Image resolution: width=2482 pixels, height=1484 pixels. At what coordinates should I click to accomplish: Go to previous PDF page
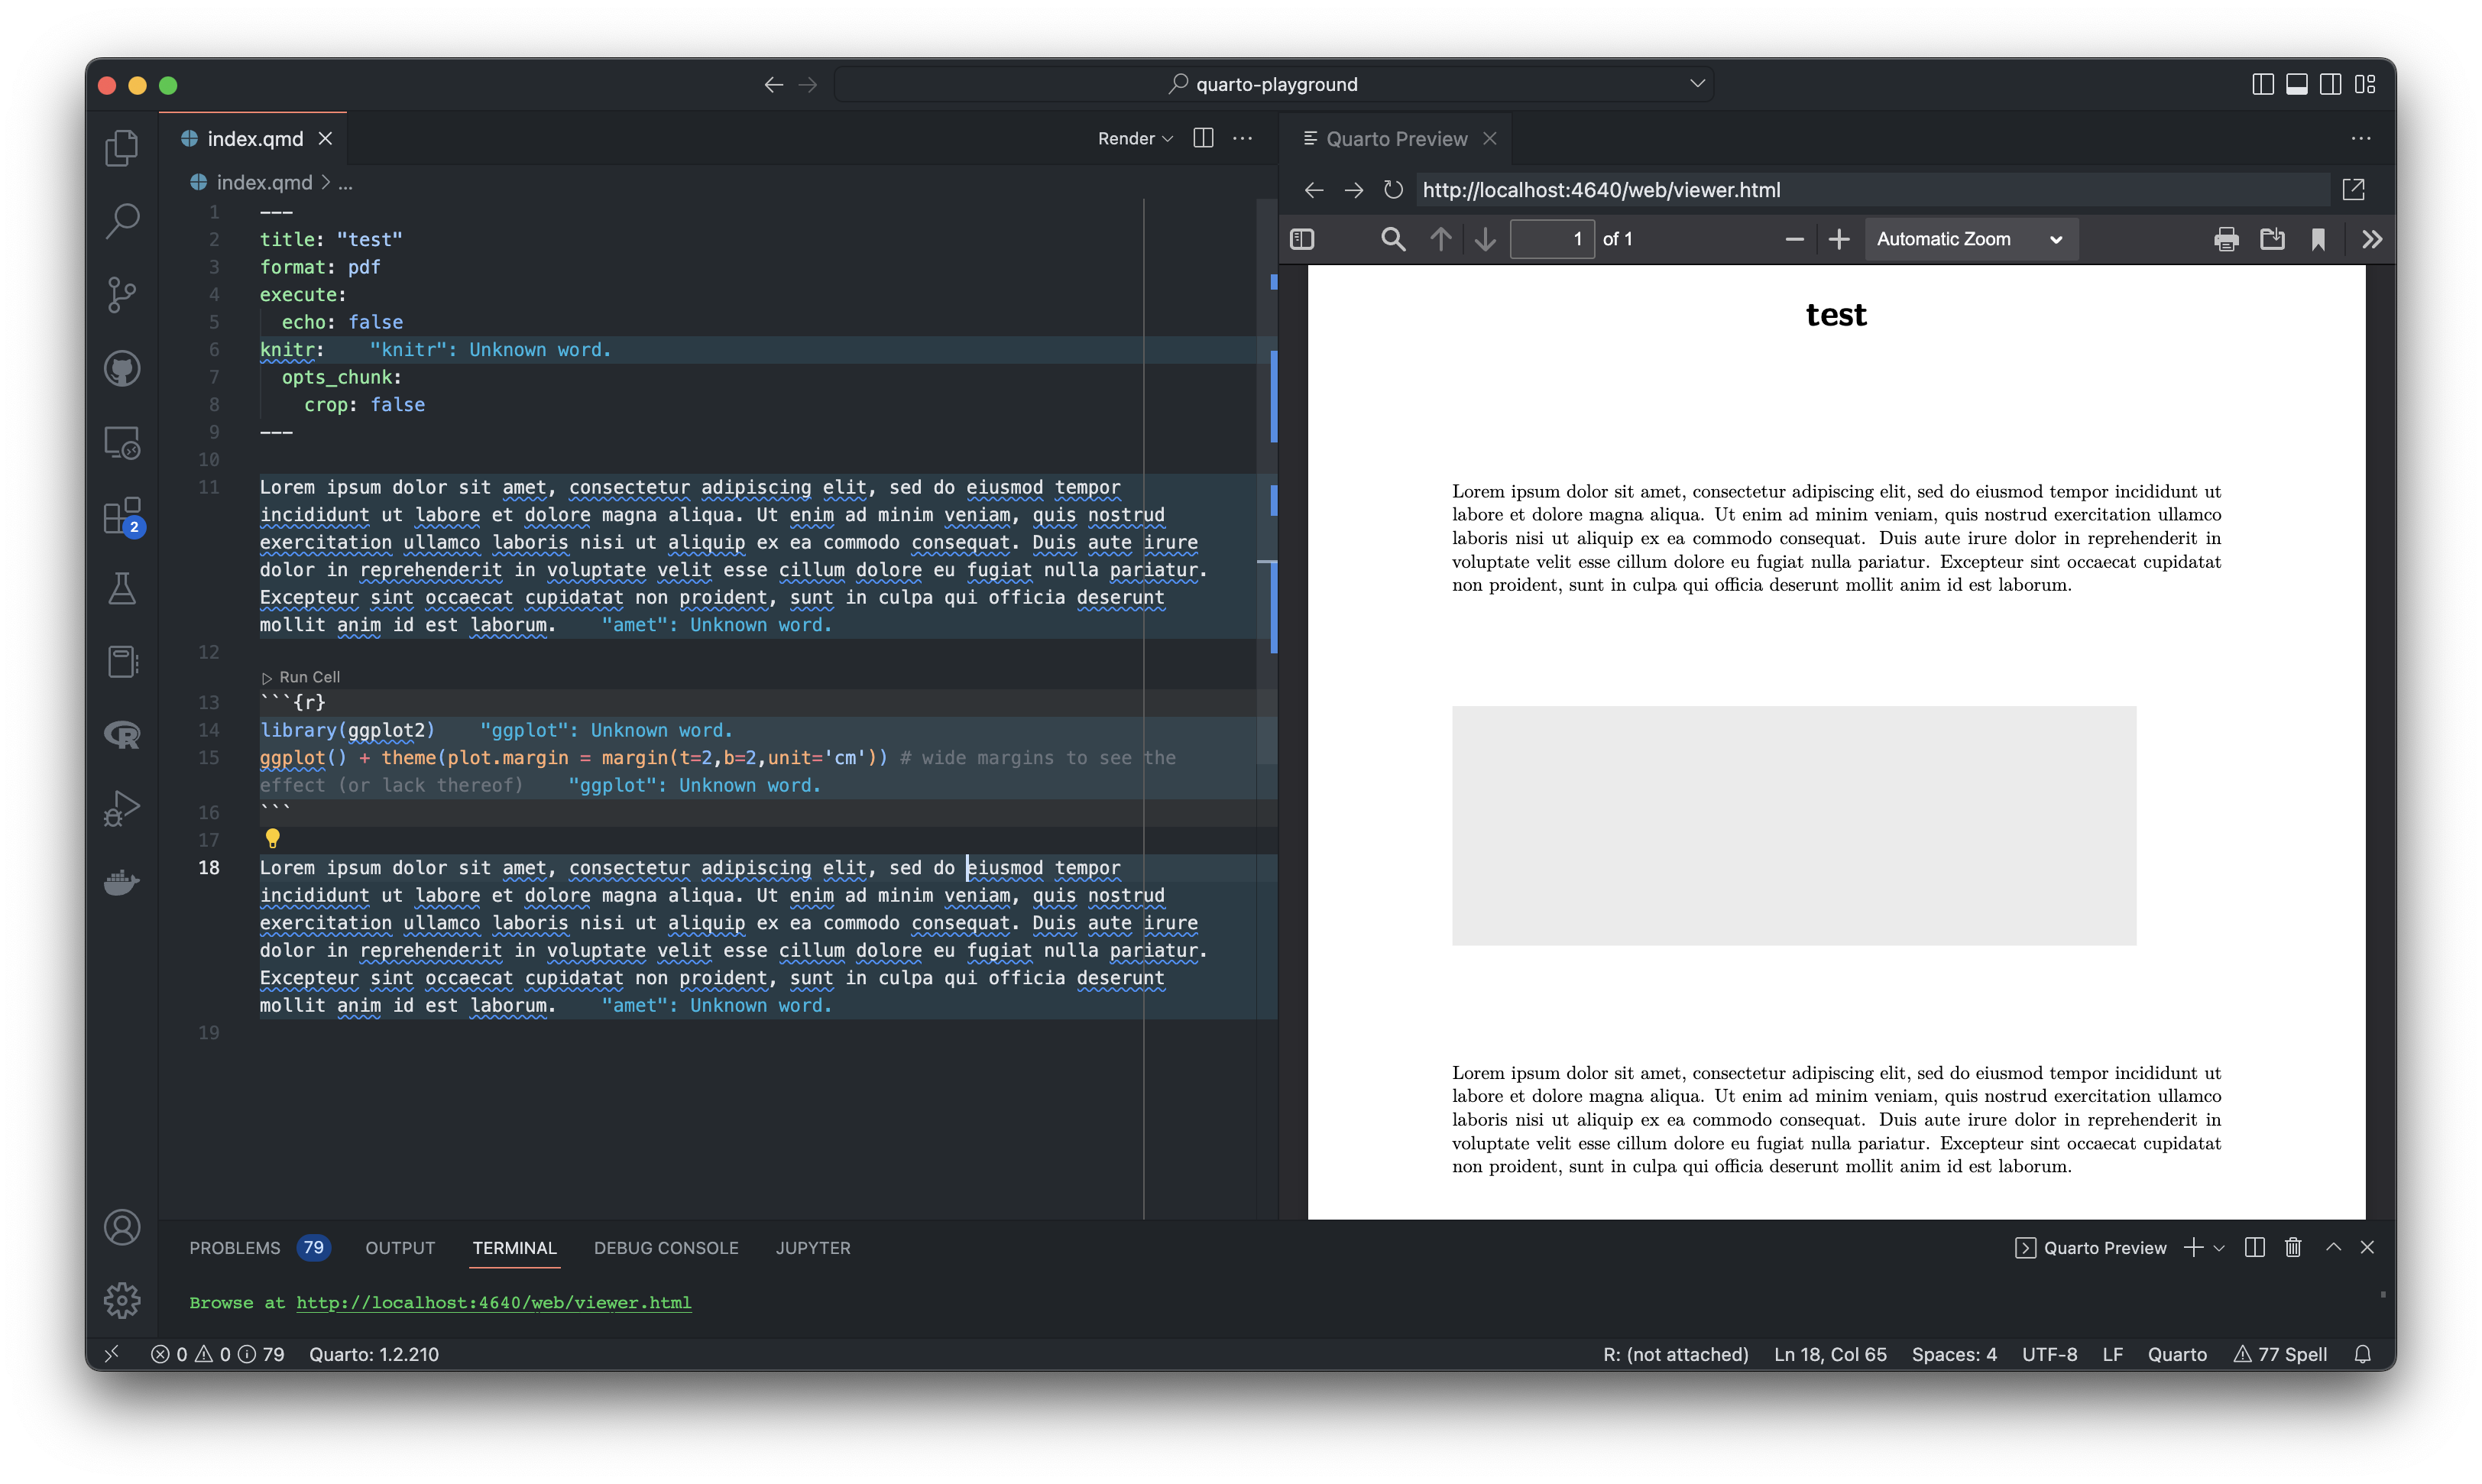1440,239
